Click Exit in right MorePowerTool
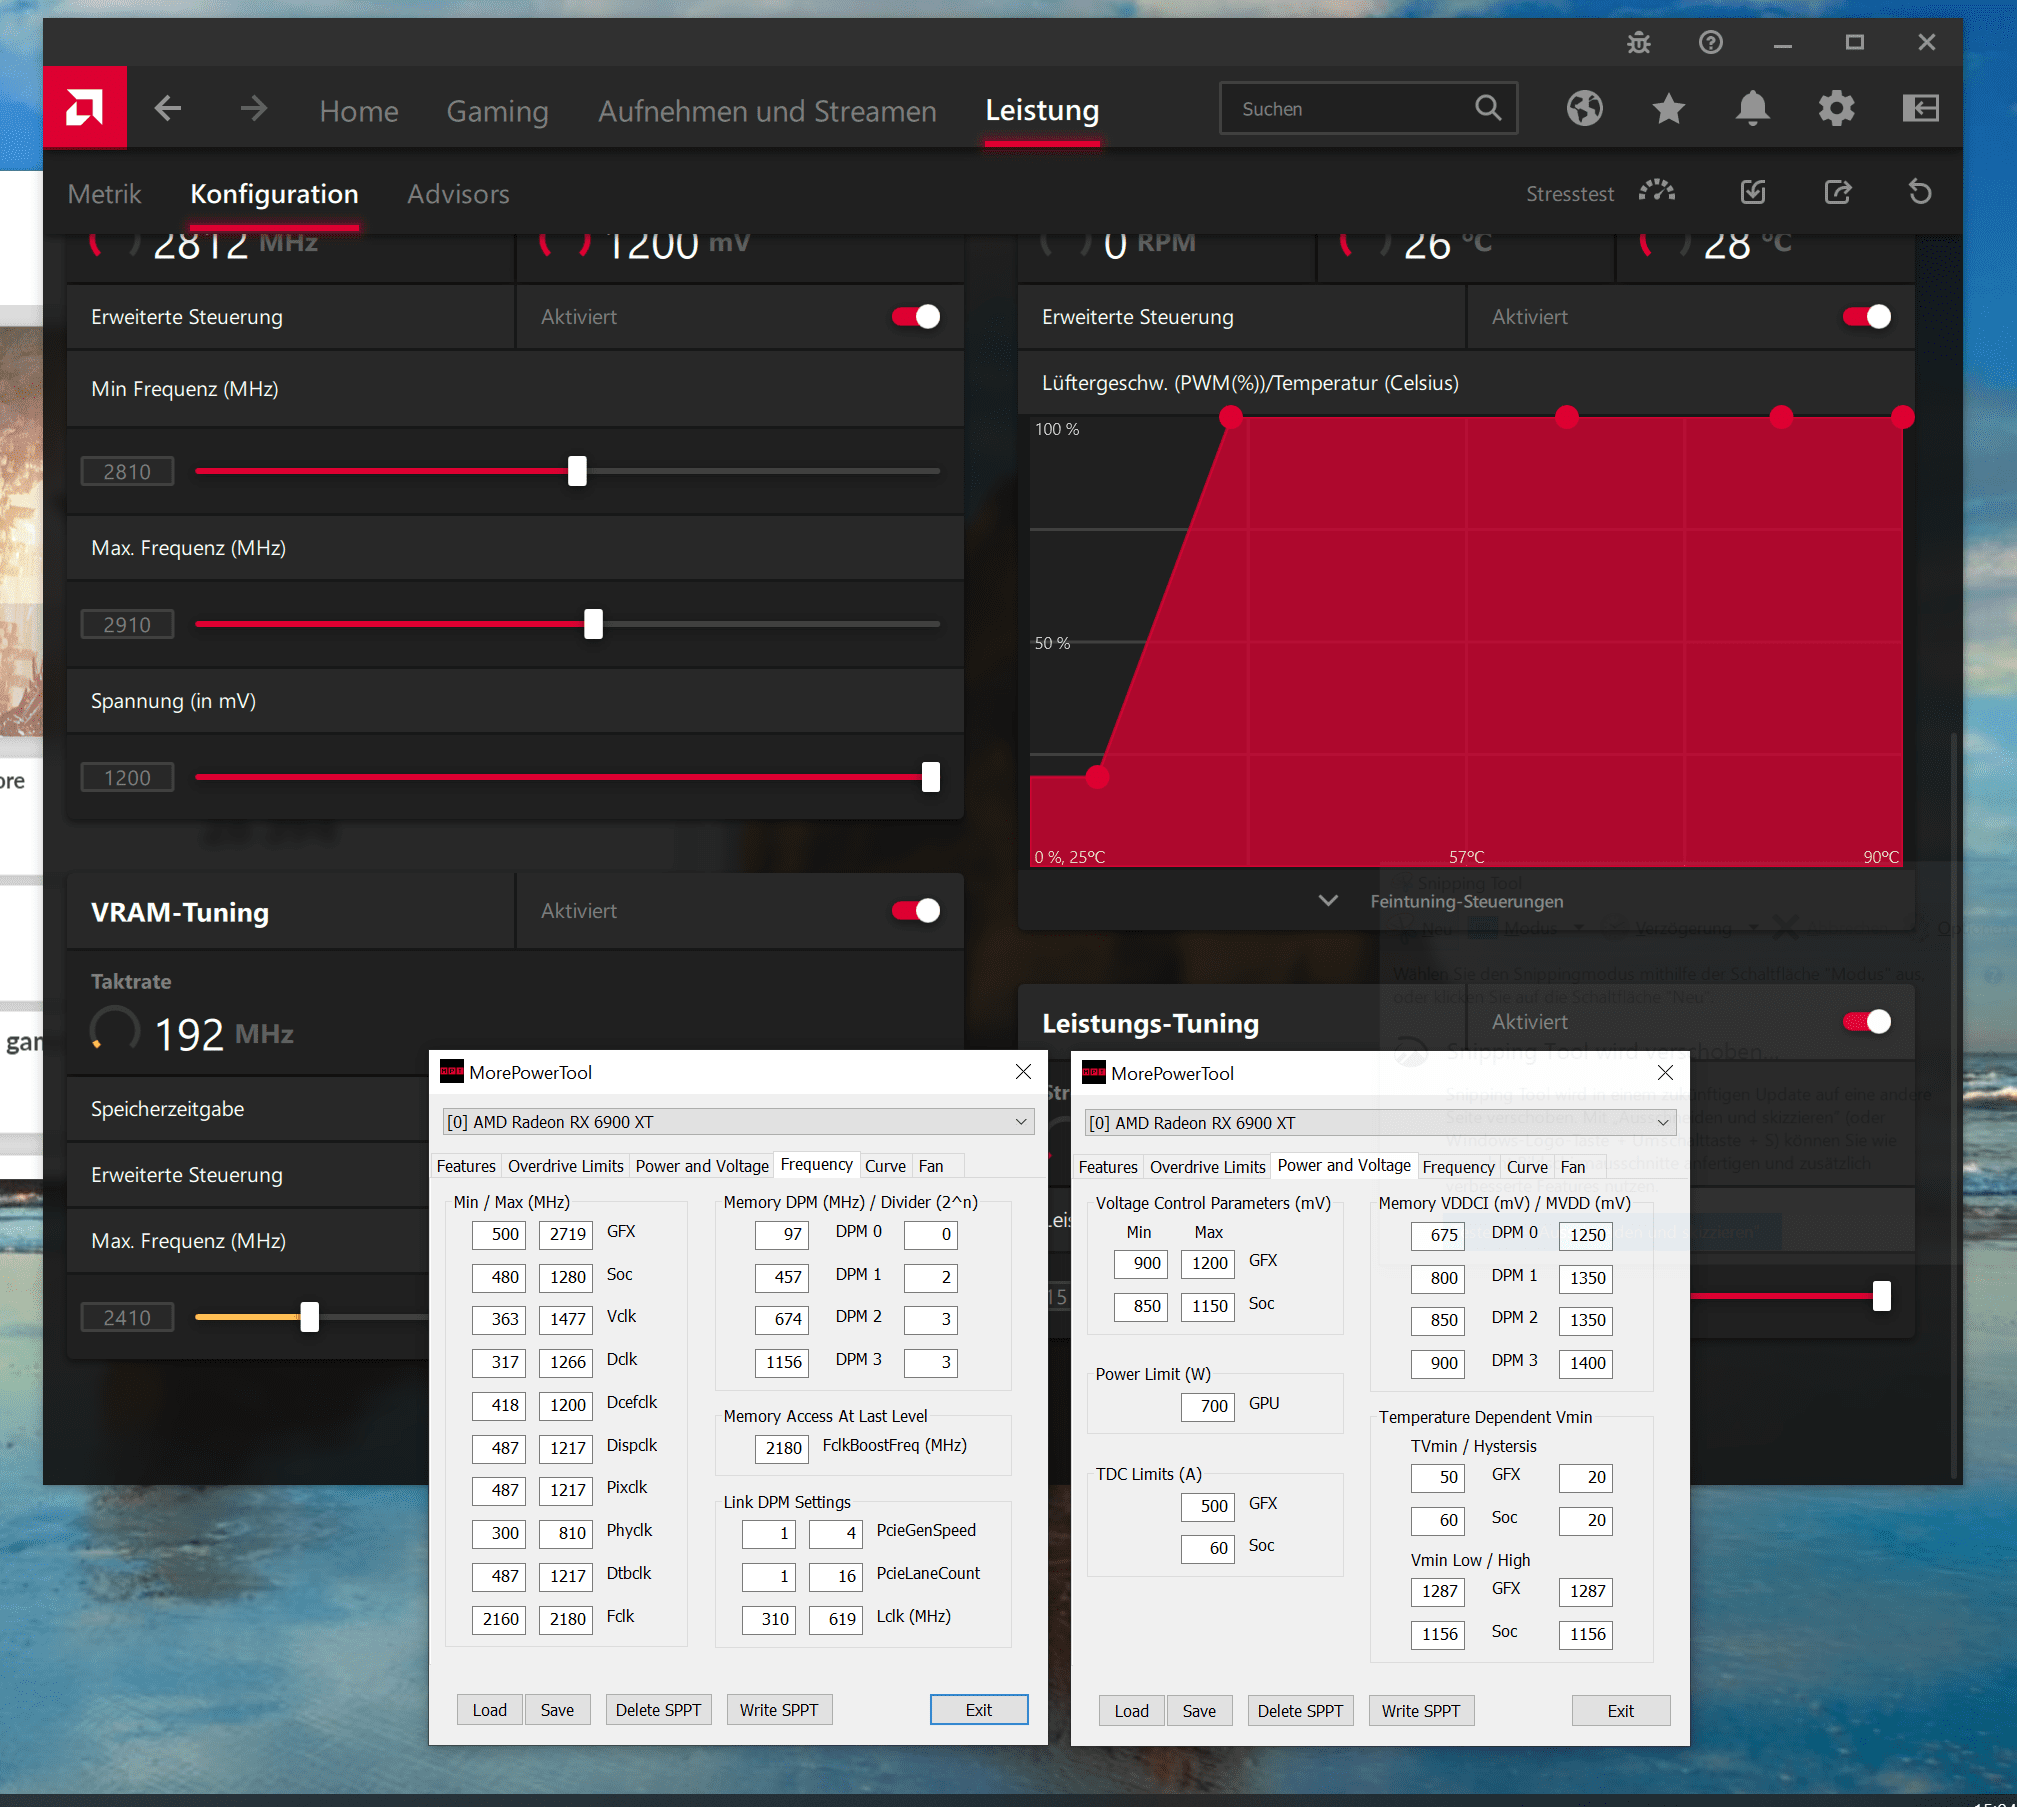Image resolution: width=2017 pixels, height=1807 pixels. 1621,1711
